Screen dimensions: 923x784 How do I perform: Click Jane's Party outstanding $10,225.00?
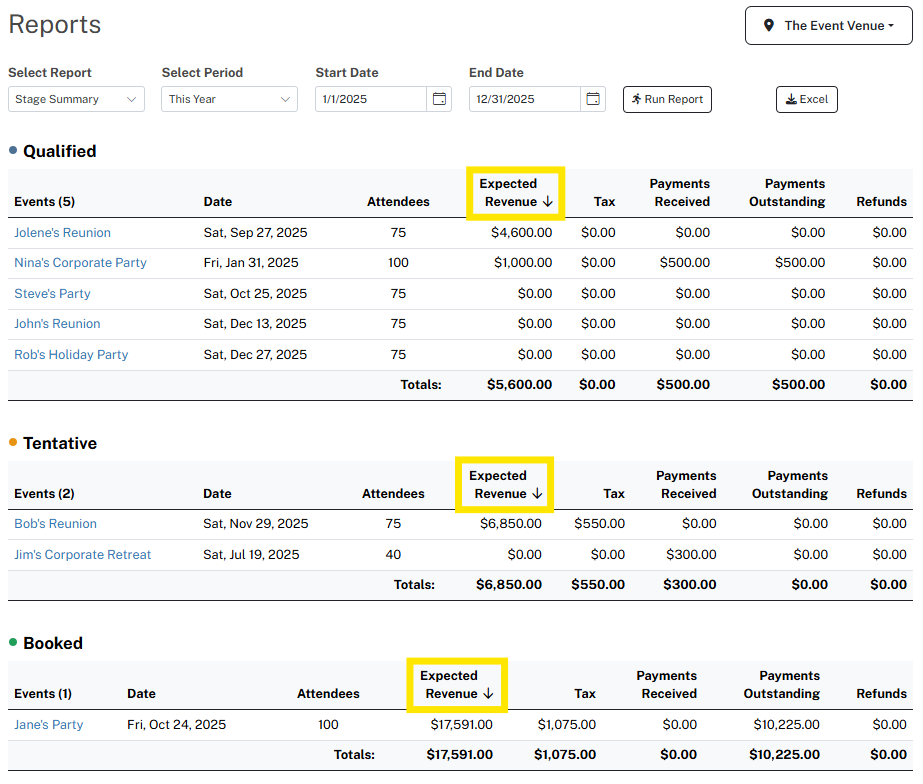coord(786,725)
